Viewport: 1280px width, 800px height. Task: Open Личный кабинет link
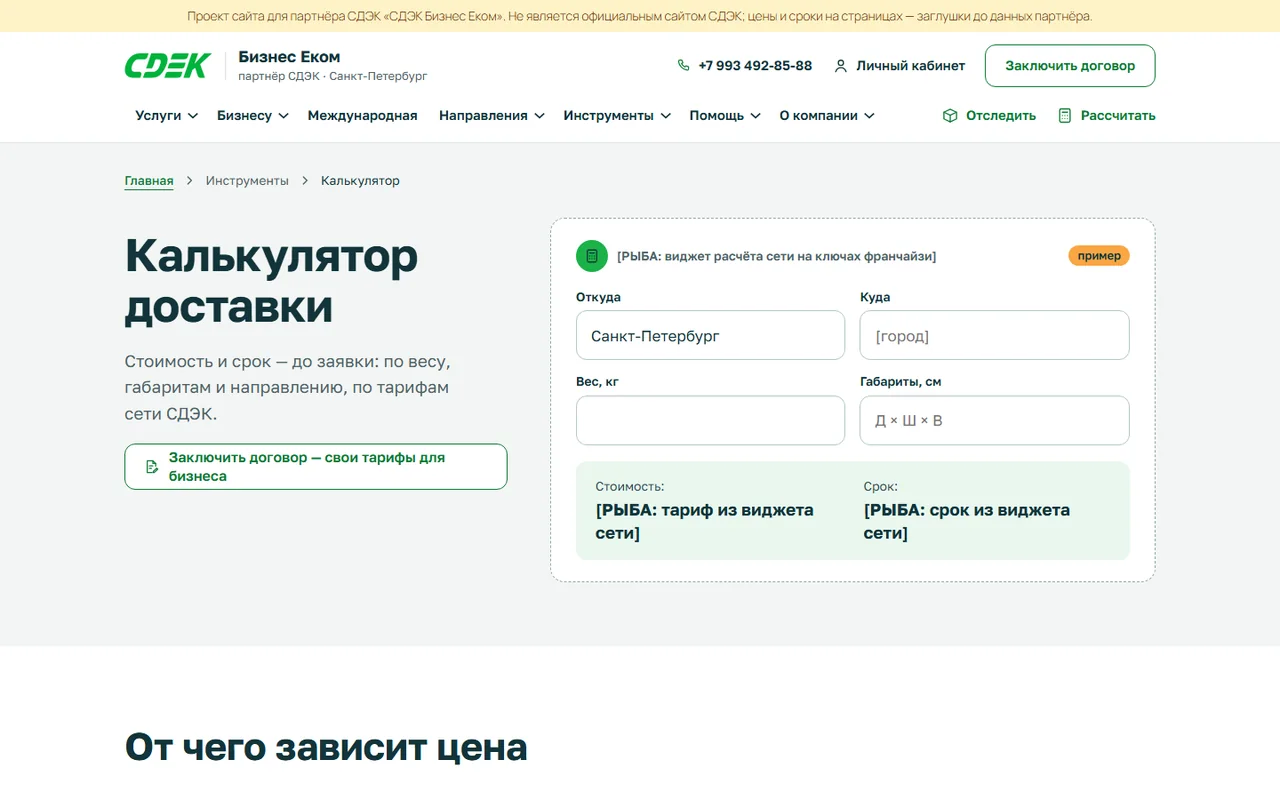pos(900,66)
